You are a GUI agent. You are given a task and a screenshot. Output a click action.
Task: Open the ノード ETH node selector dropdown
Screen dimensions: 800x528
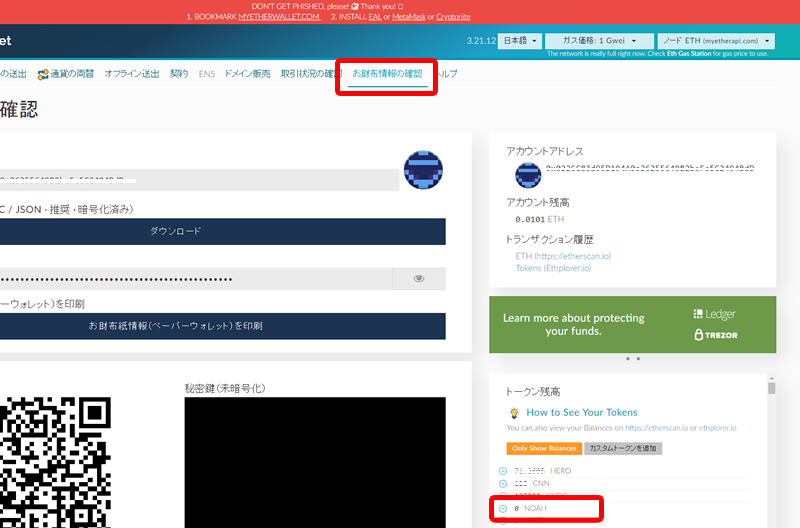click(716, 41)
